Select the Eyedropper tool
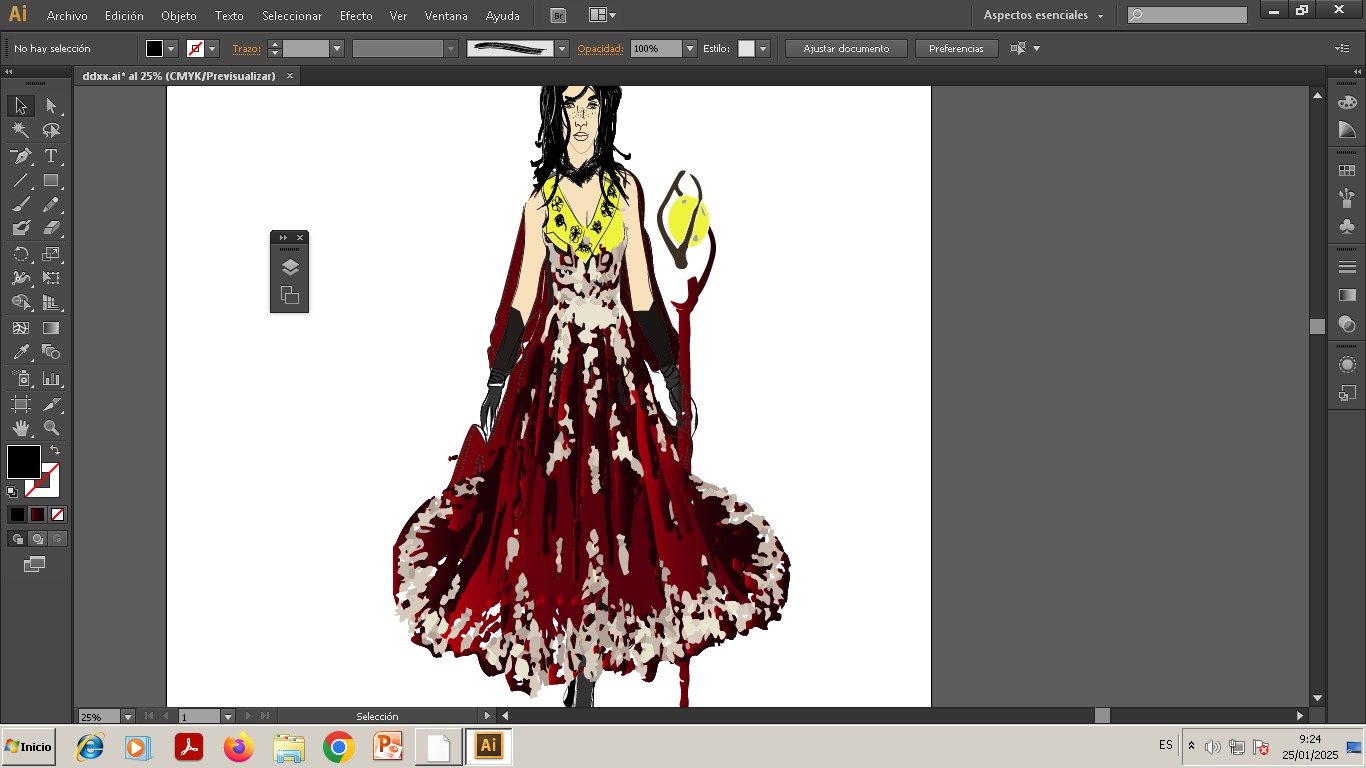Viewport: 1366px width, 768px height. pos(20,352)
